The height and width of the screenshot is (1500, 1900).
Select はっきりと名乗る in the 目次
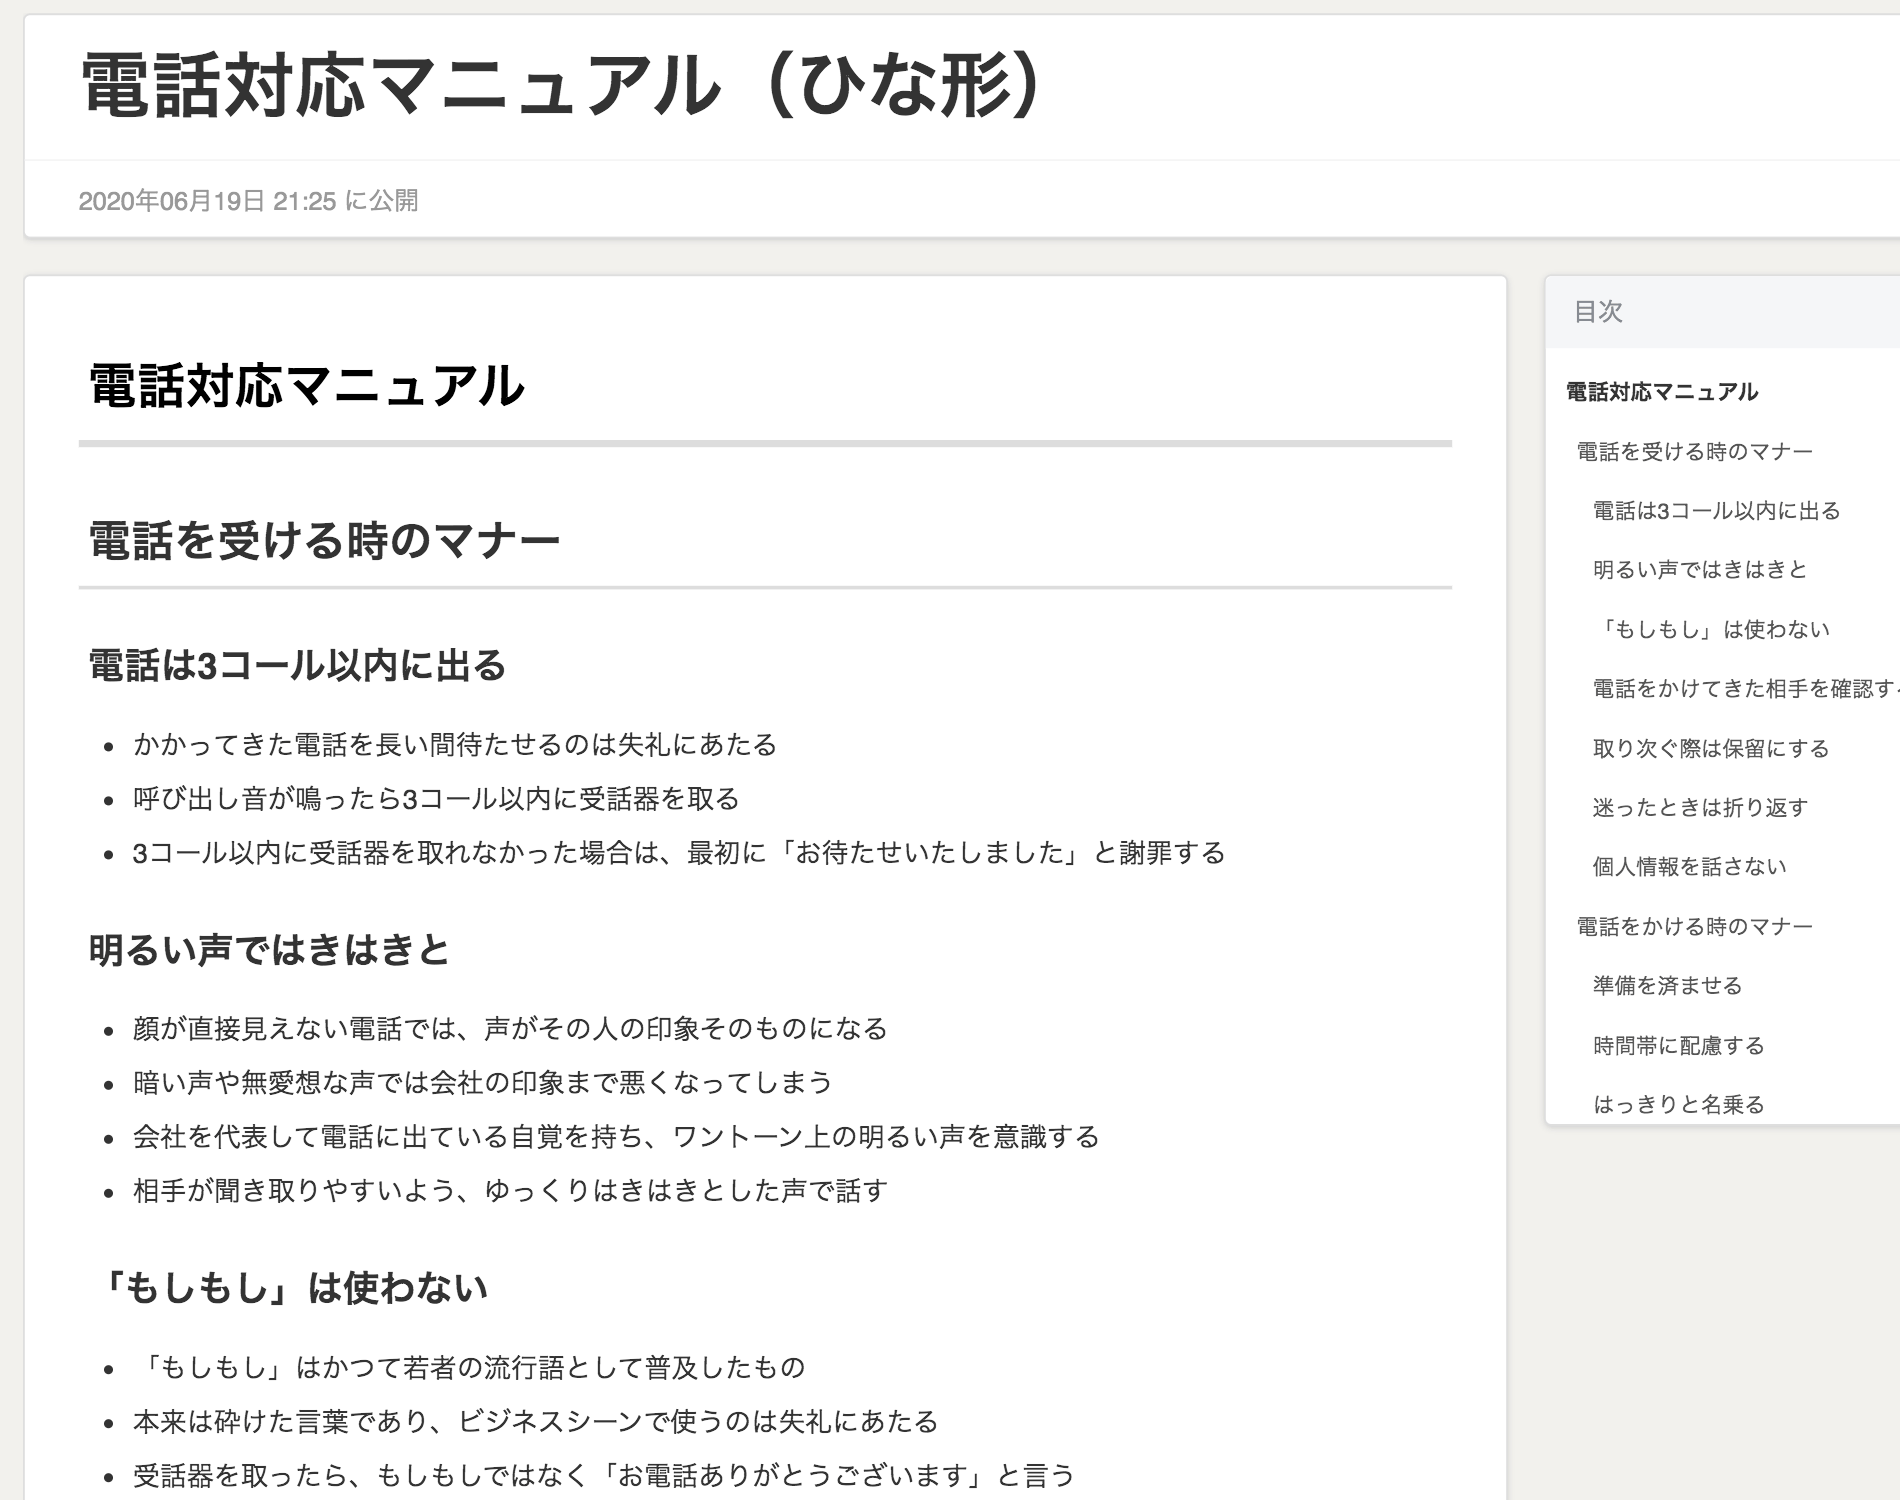click(x=1678, y=1104)
